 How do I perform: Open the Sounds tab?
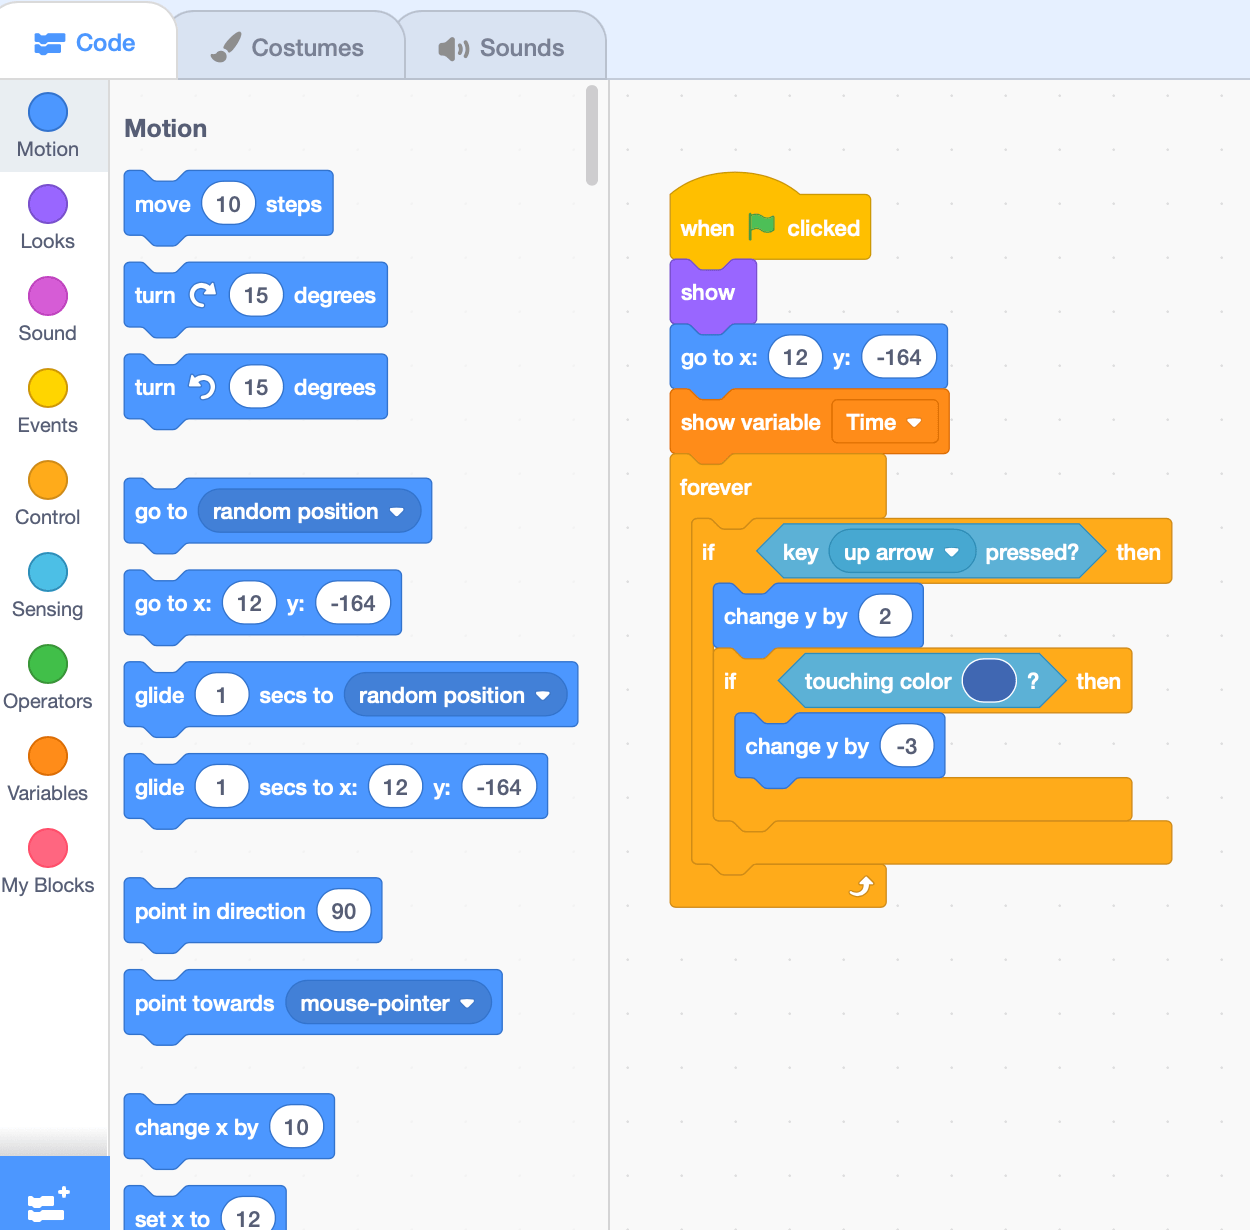505,47
